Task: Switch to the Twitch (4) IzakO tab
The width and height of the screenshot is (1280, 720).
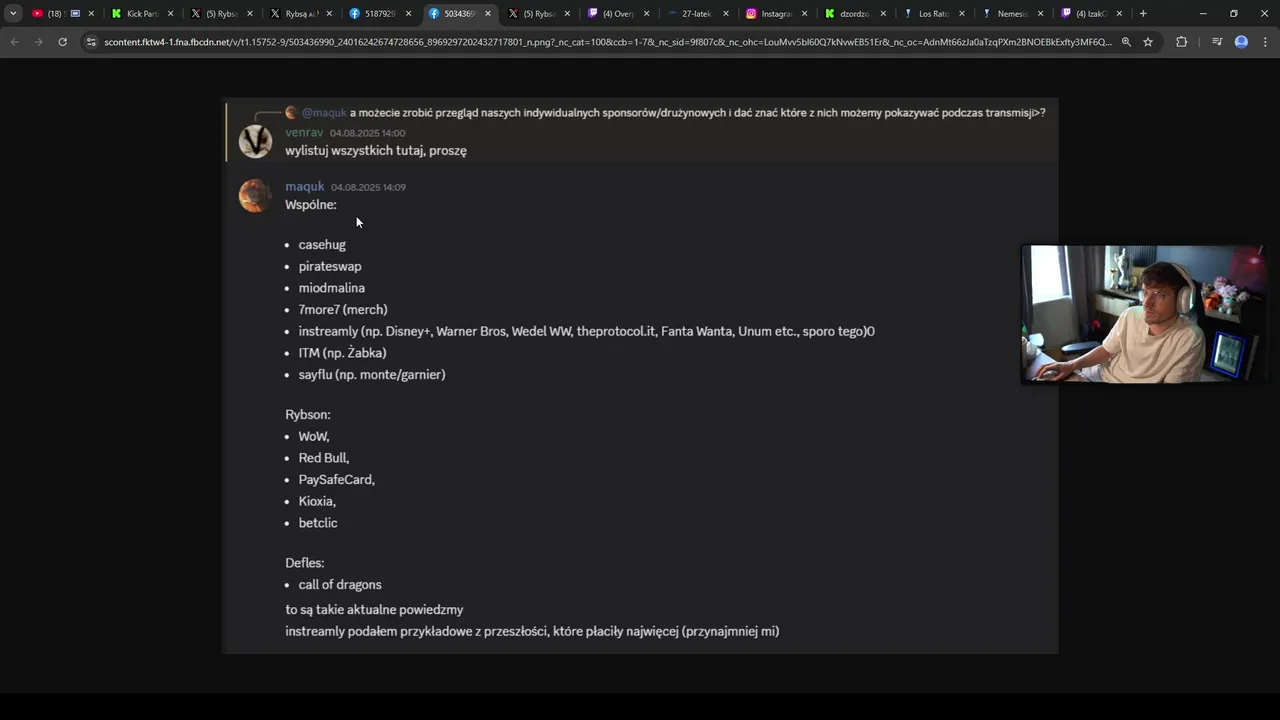Action: pos(1092,14)
